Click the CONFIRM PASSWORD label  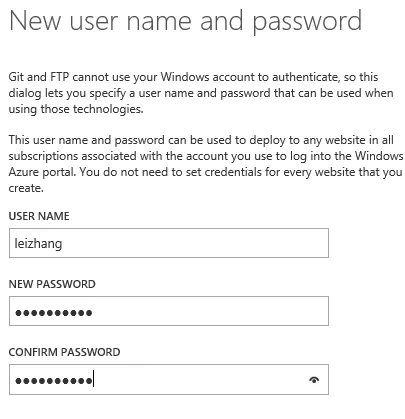(x=64, y=352)
